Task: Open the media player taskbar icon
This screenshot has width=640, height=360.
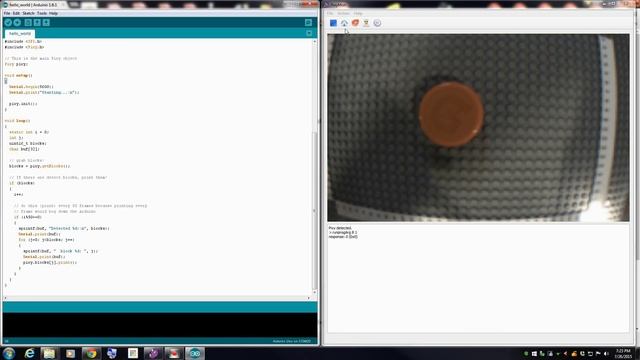Action: pos(70,353)
